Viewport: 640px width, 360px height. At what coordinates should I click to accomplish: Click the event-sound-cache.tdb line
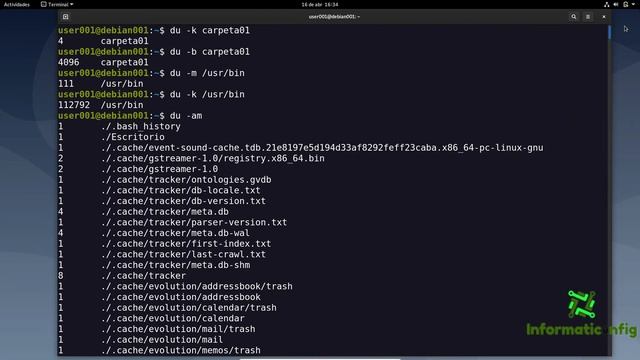coord(322,147)
